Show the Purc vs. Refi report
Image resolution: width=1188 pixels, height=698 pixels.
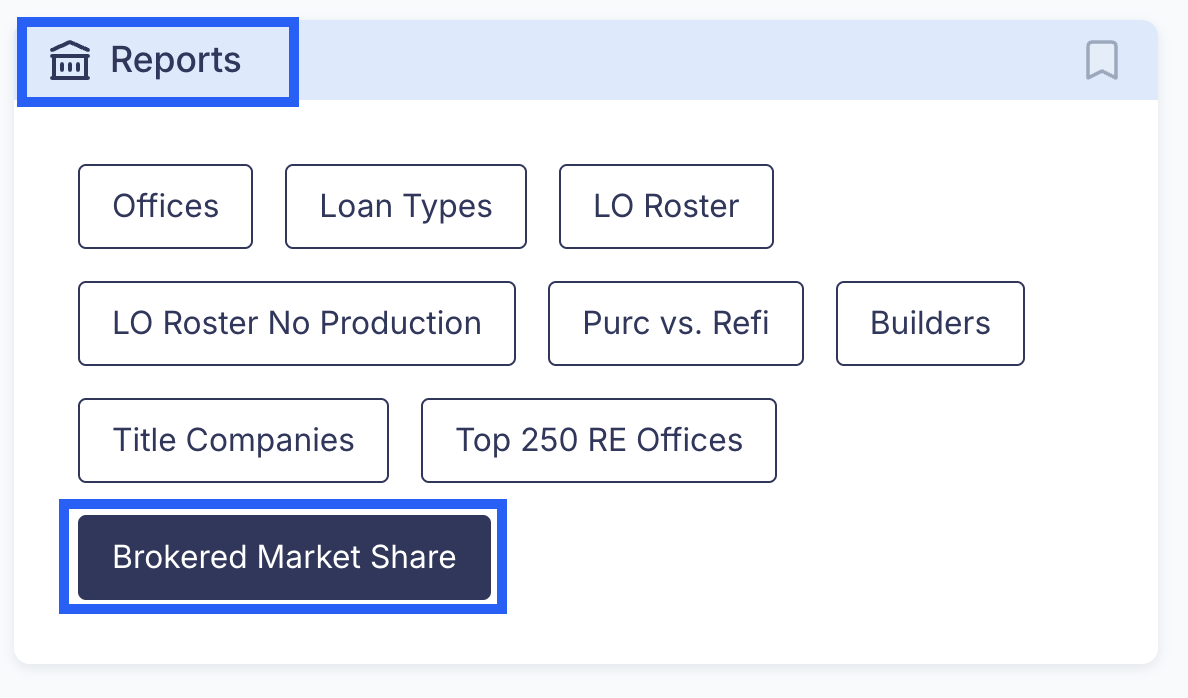tap(676, 324)
